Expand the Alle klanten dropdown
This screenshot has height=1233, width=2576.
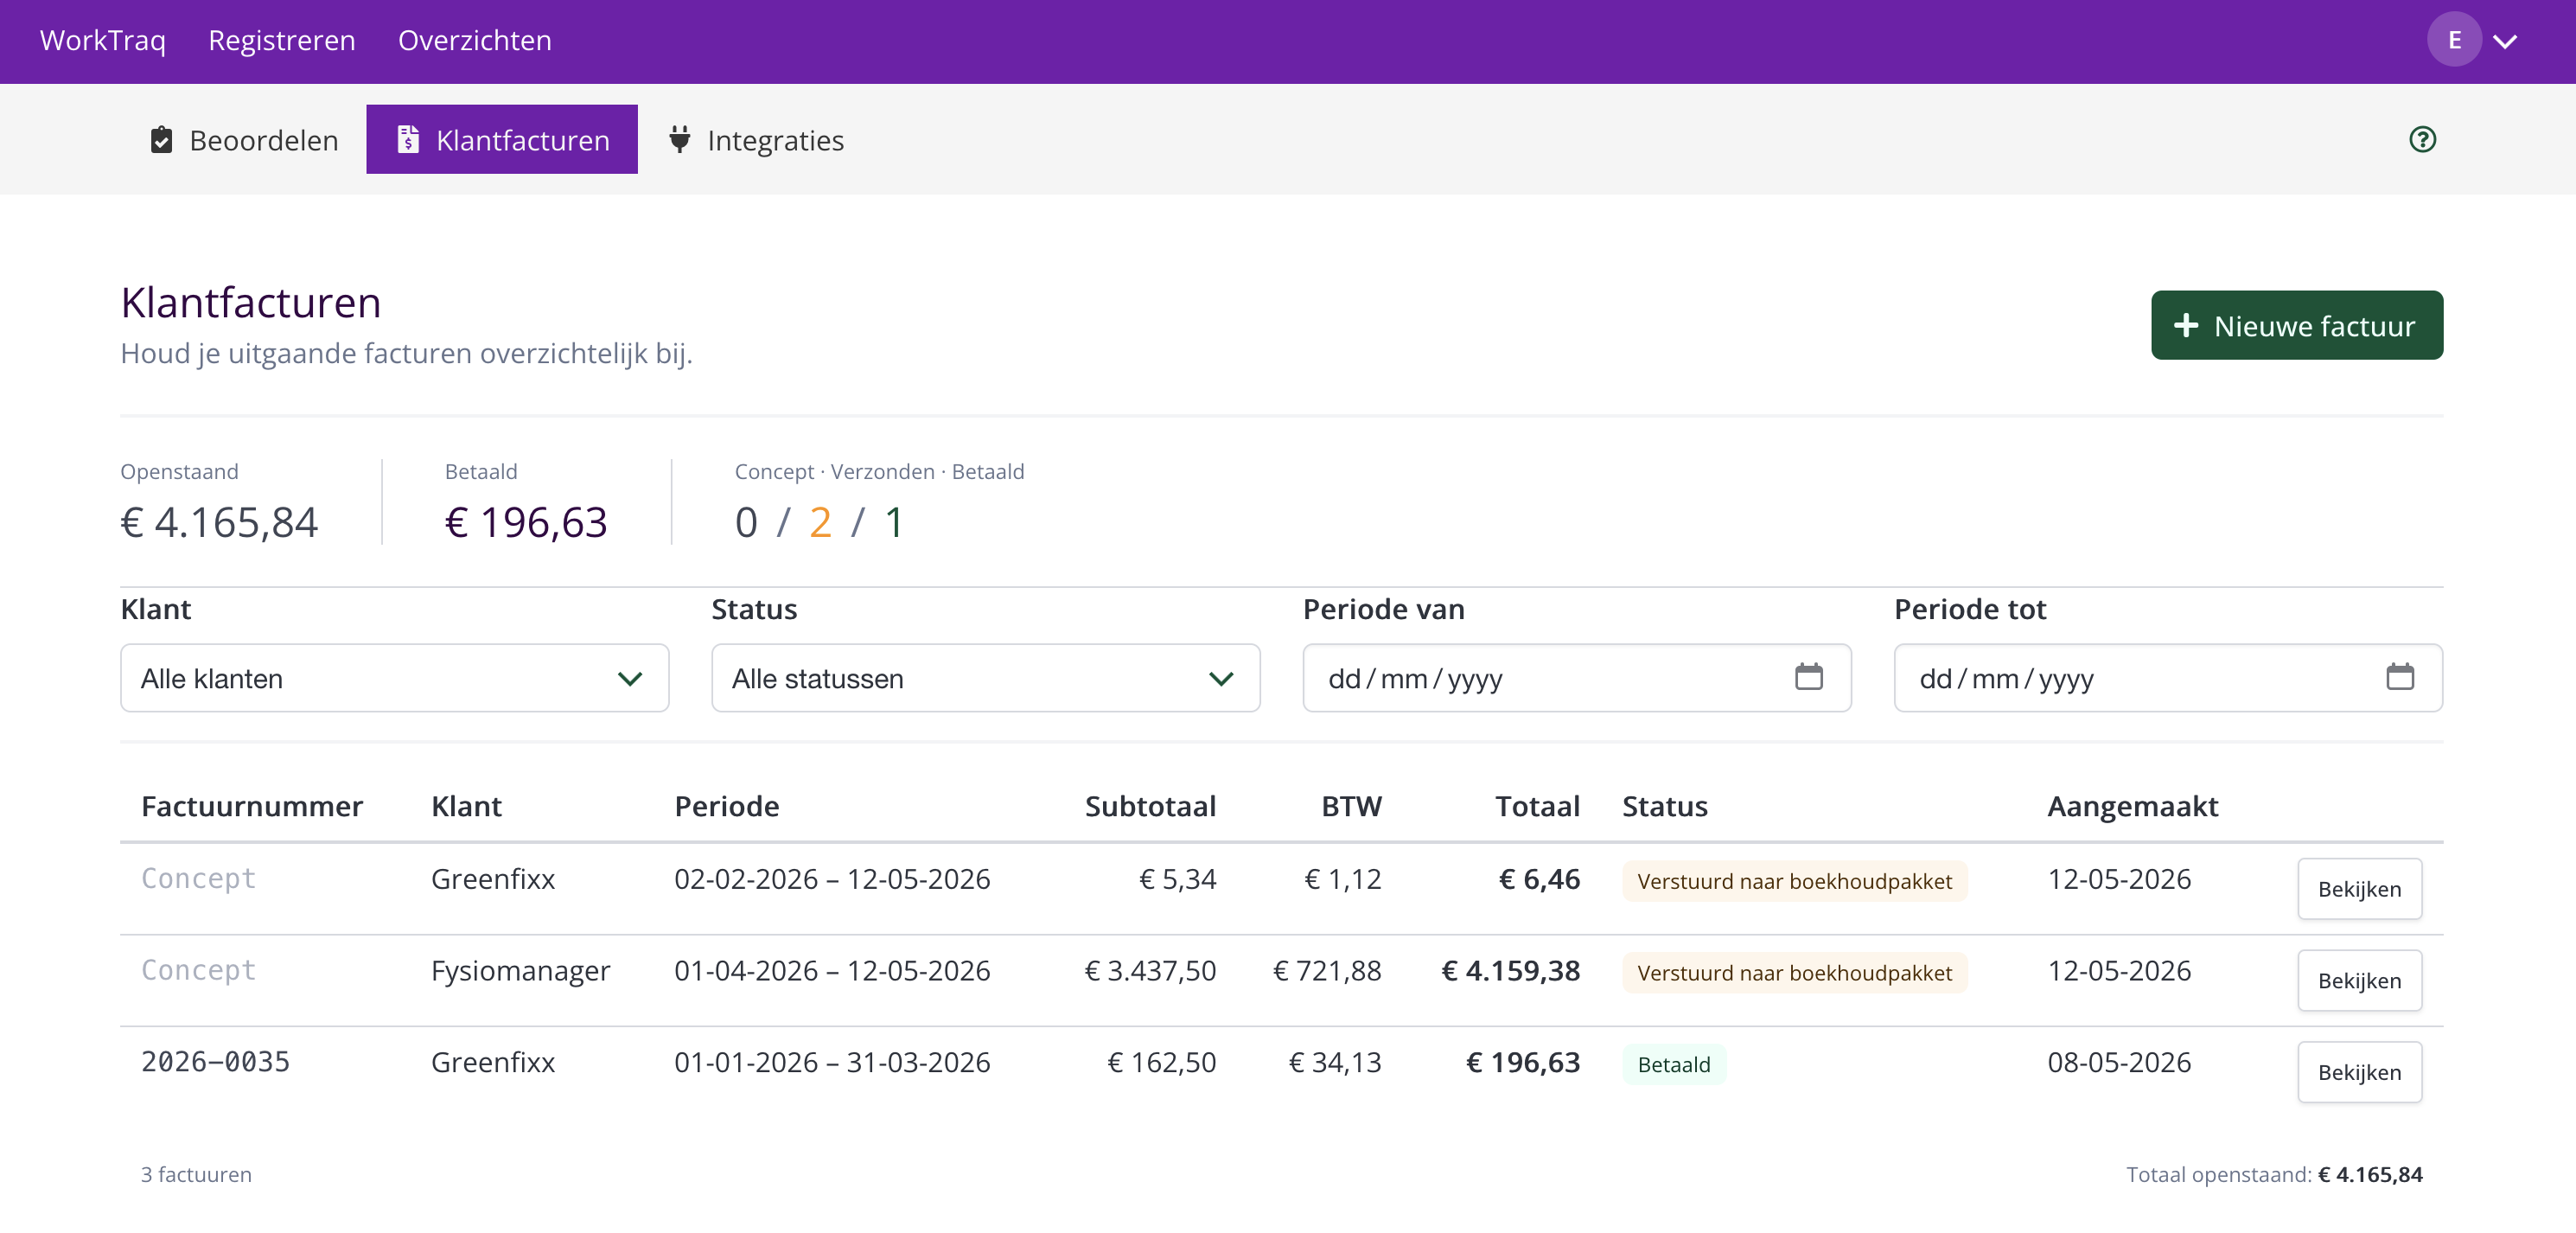[394, 678]
